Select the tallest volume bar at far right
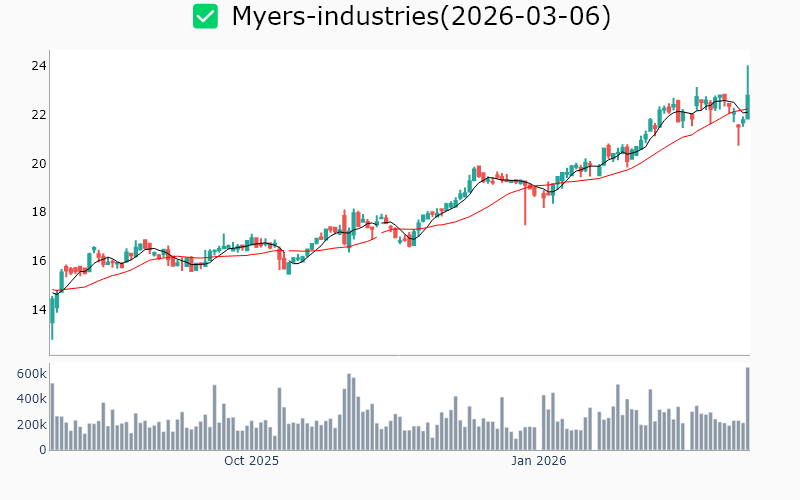Viewport: 800px width, 500px height. 747,410
